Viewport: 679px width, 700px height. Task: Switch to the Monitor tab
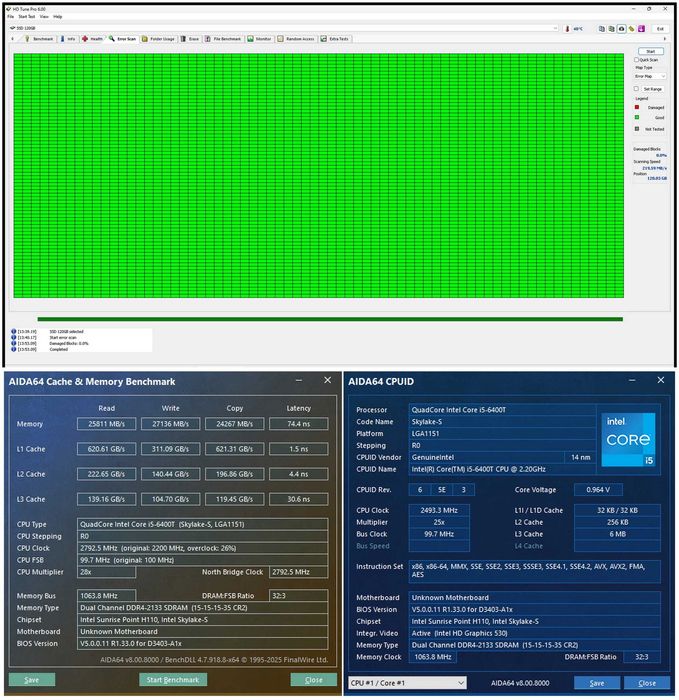259,39
